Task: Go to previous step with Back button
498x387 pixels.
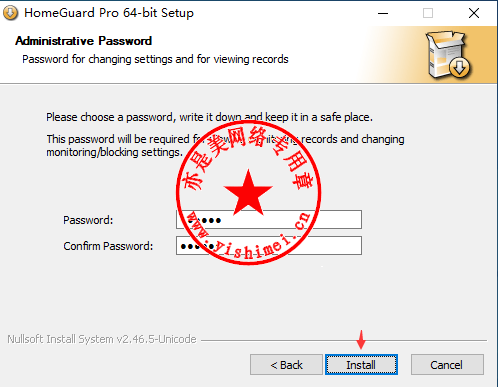Action: pyautogui.click(x=286, y=365)
